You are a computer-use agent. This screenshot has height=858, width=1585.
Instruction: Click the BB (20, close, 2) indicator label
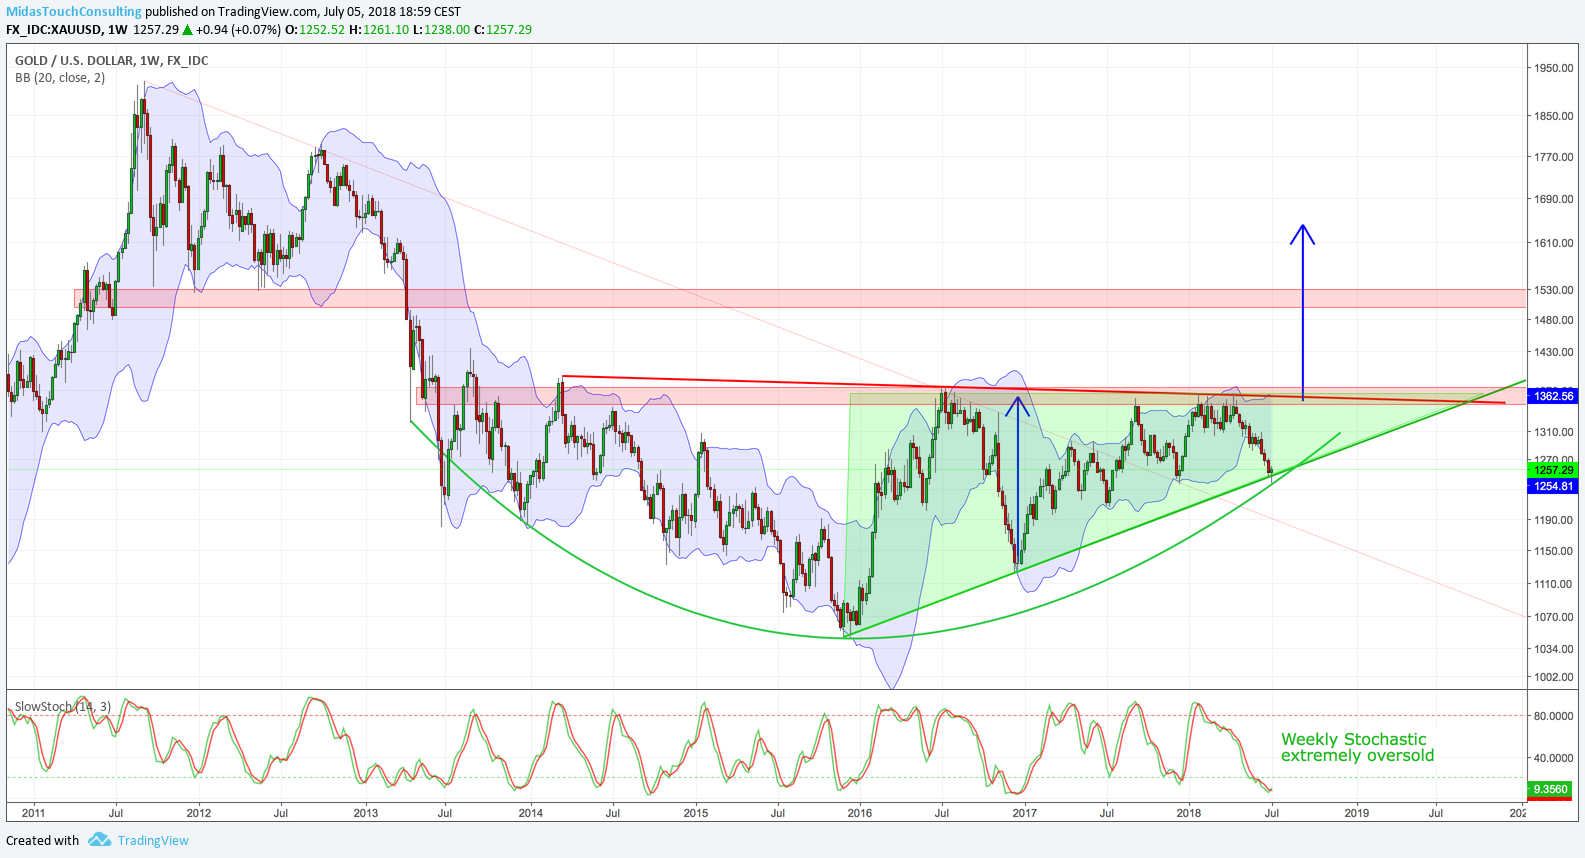click(60, 77)
